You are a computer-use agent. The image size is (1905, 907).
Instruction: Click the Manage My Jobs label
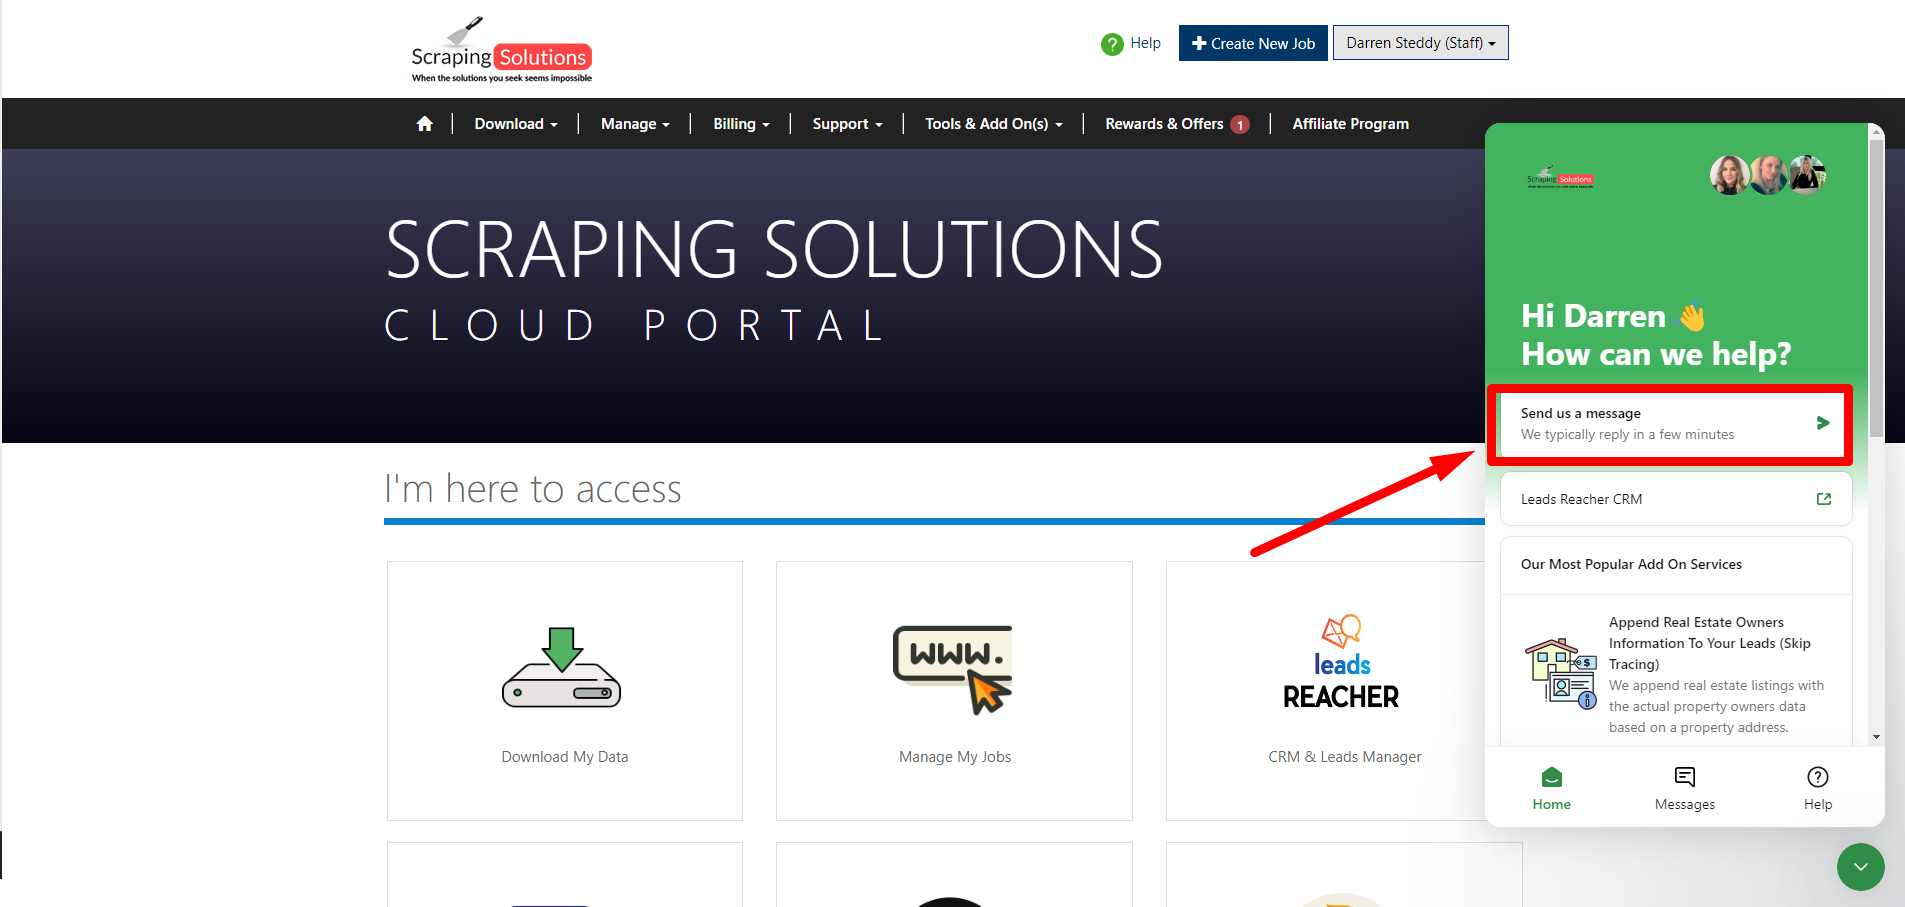coord(955,757)
